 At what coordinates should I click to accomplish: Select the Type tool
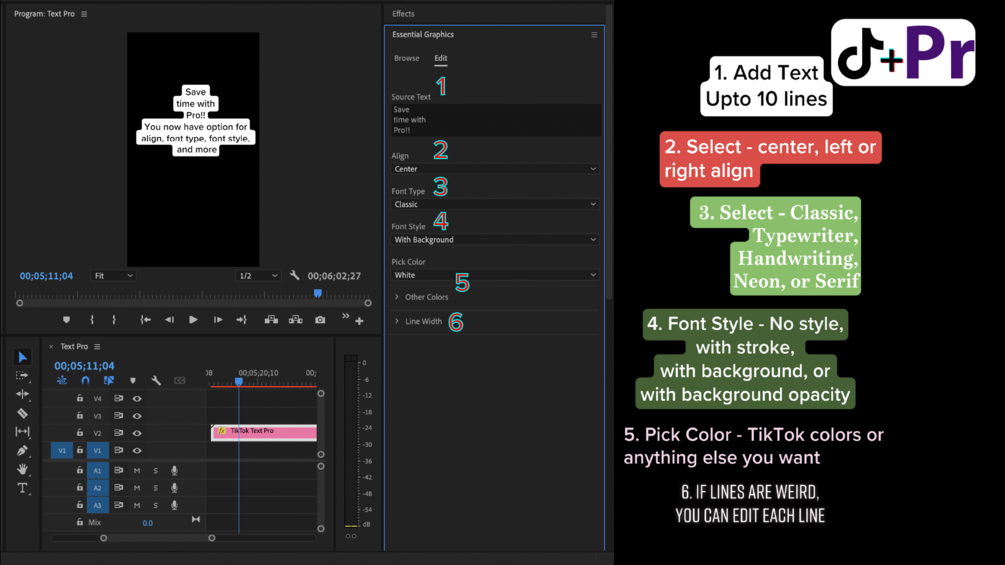pyautogui.click(x=22, y=488)
